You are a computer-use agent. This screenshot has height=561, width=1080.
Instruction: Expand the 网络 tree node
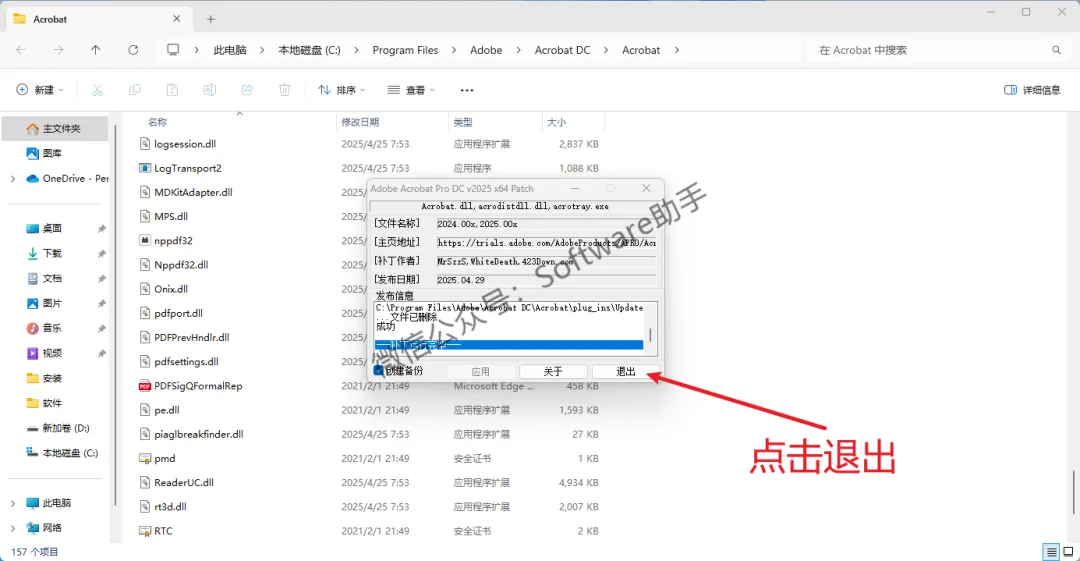(x=12, y=528)
